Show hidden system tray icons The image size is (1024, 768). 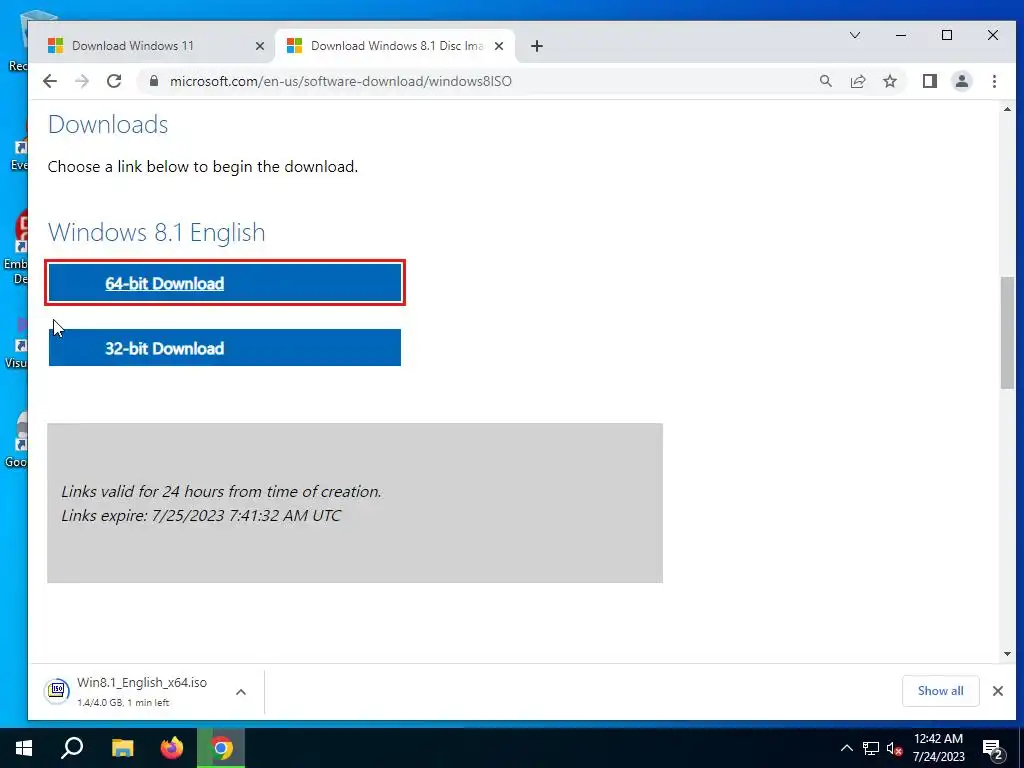[846, 748]
